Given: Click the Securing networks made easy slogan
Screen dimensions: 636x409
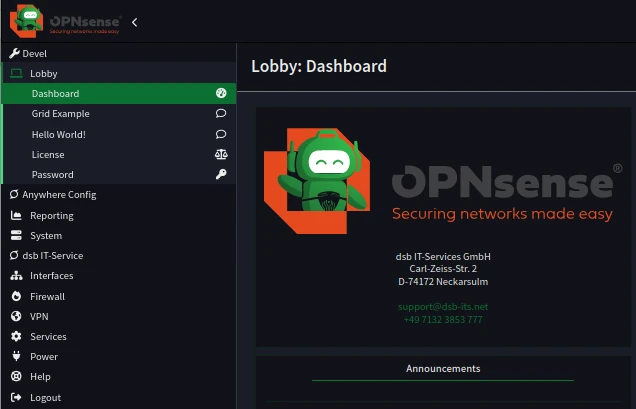Looking at the screenshot, I should [502, 214].
